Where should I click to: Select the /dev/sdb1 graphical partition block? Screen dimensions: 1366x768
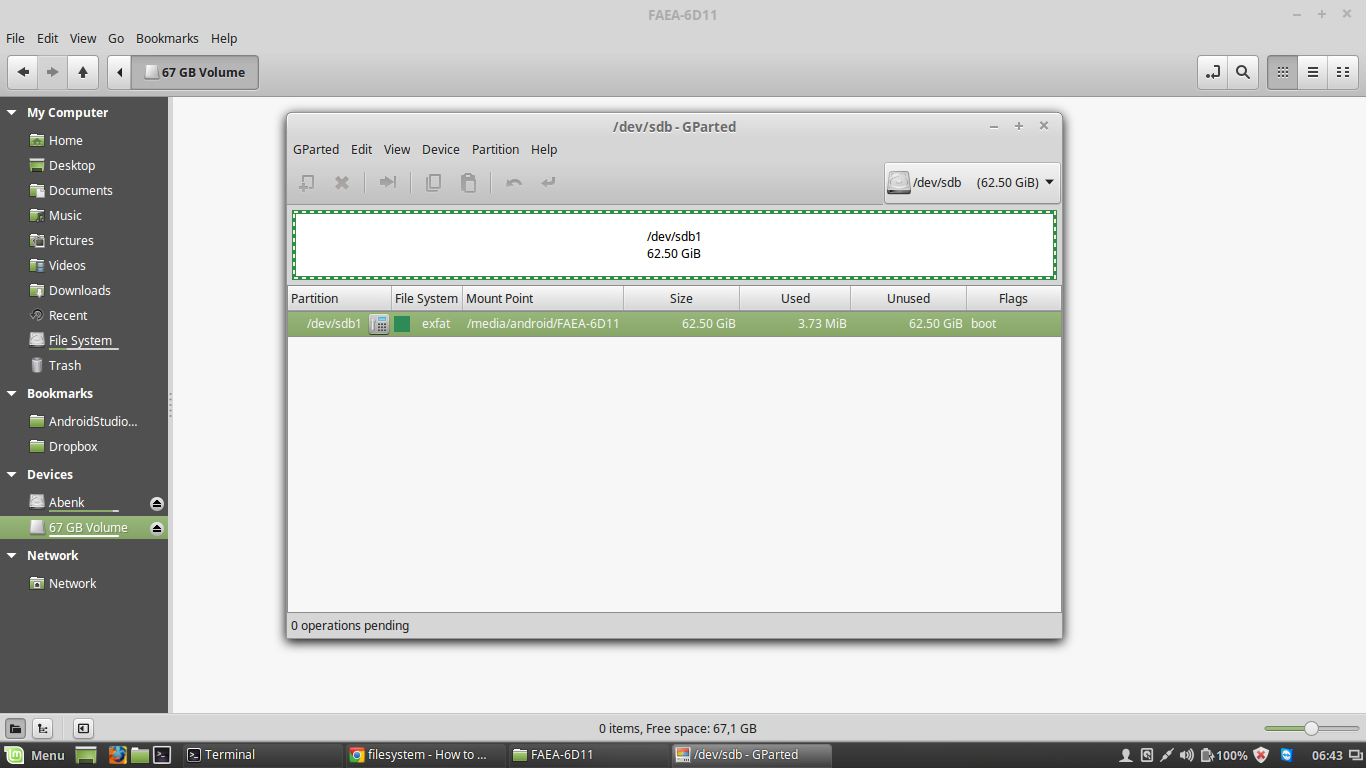(674, 245)
